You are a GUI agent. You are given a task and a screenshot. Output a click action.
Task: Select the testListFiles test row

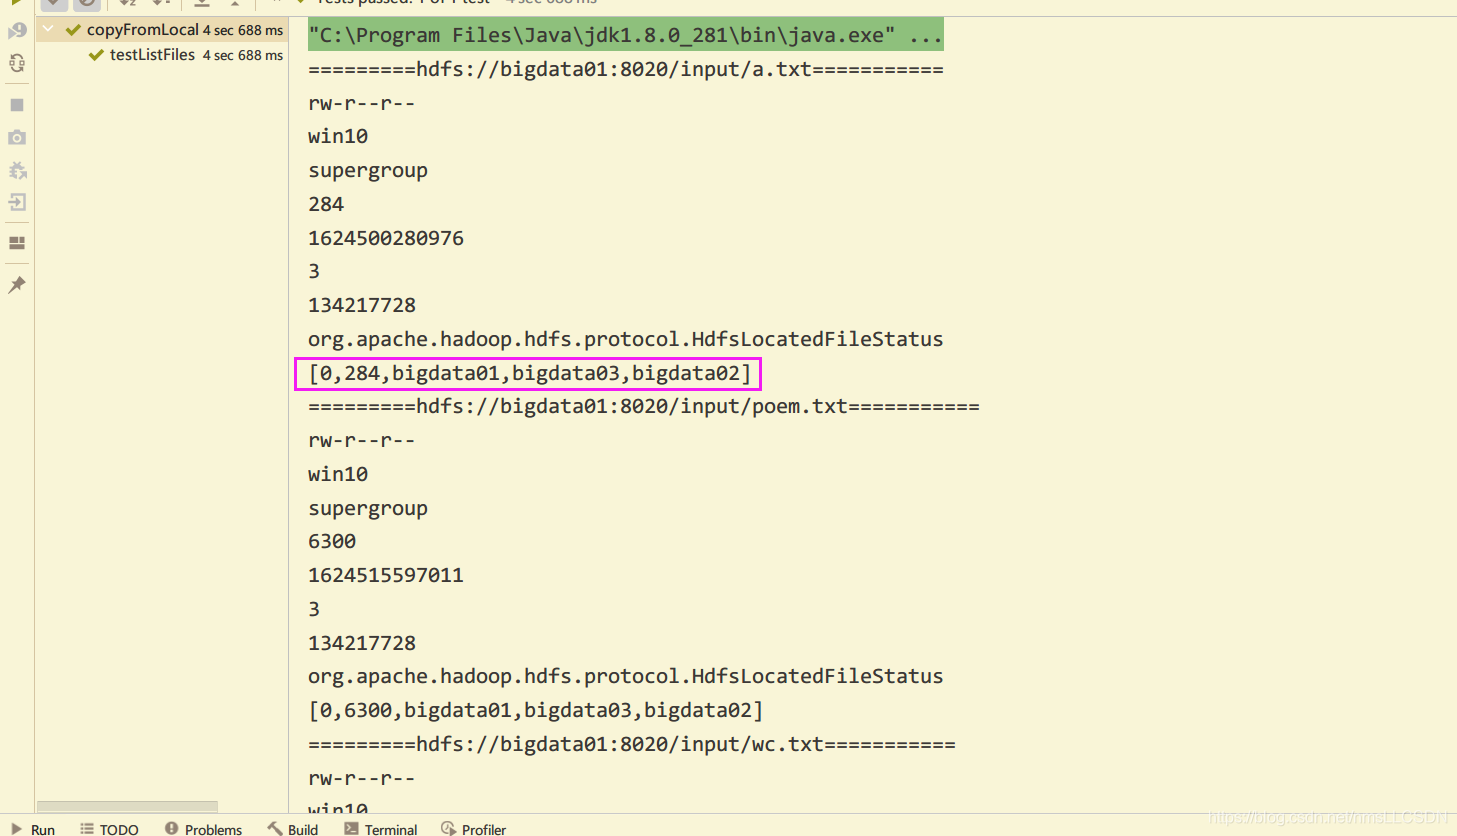tap(162, 55)
